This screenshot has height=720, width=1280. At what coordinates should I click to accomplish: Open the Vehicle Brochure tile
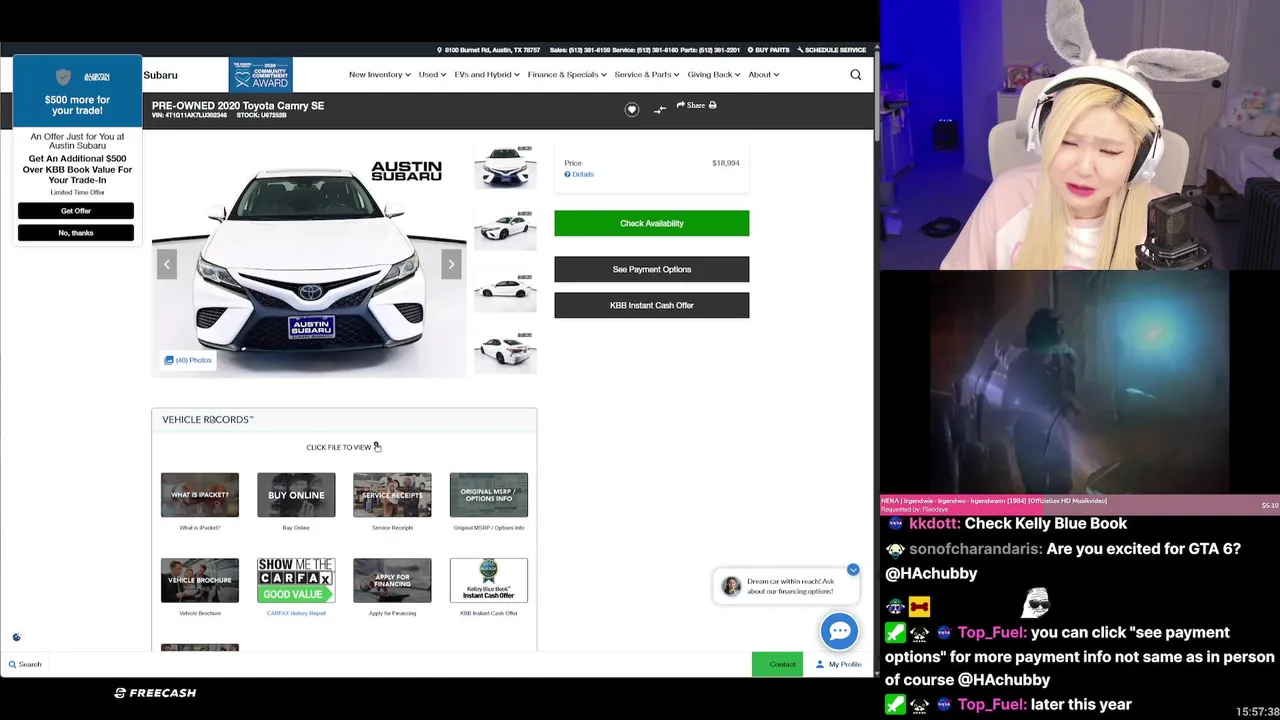[200, 580]
